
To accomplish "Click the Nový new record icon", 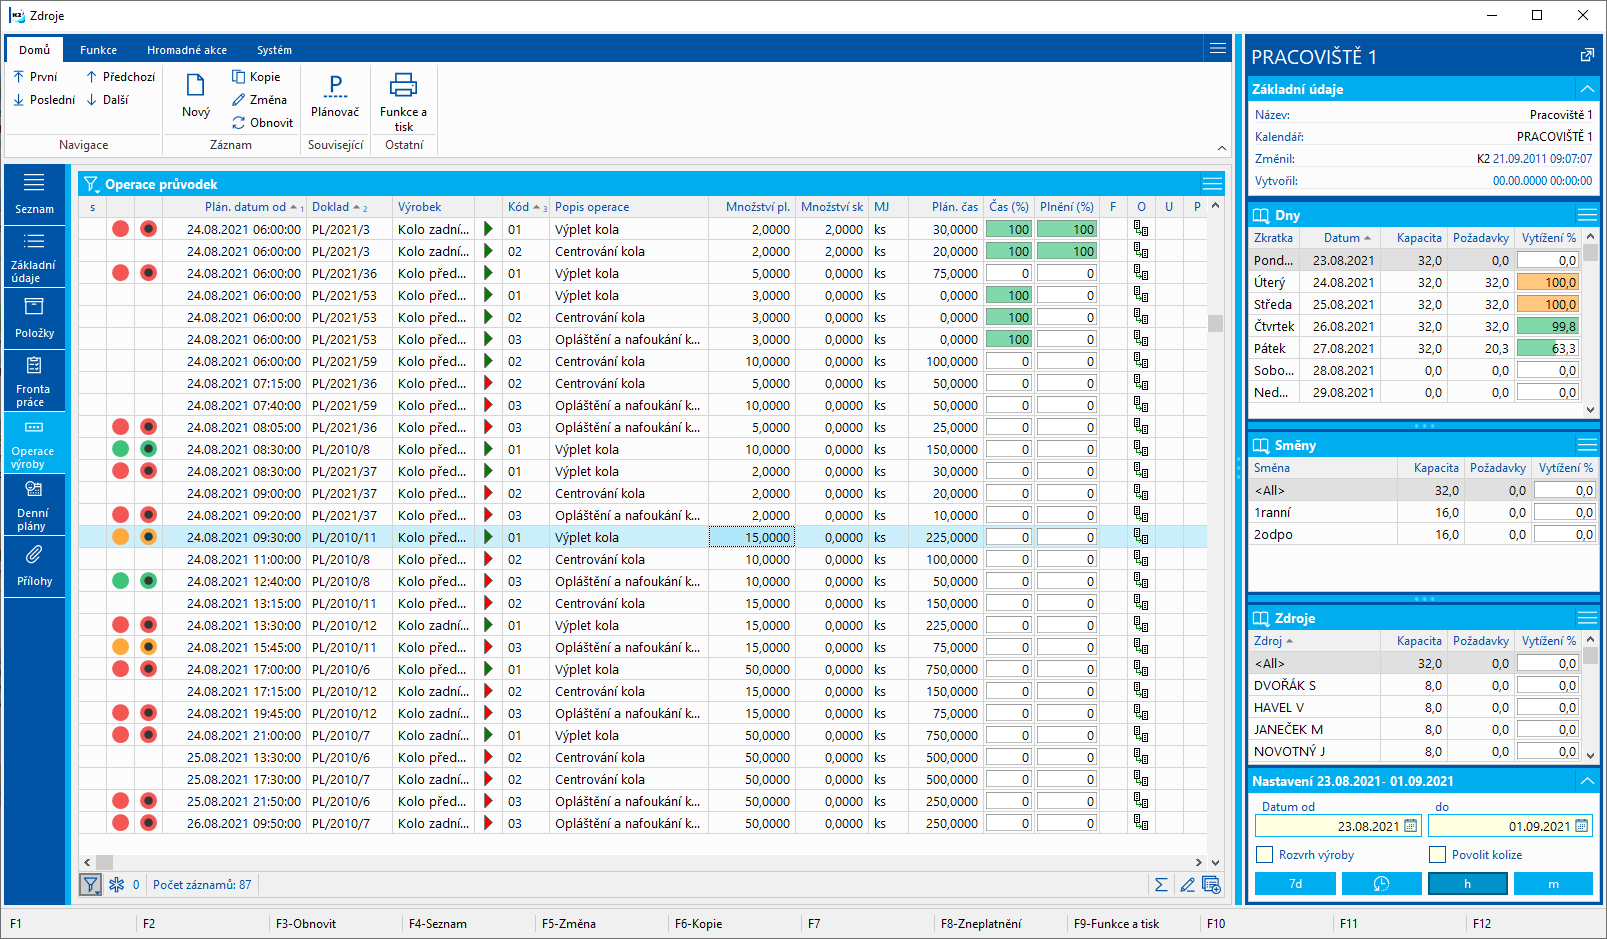I will pyautogui.click(x=196, y=86).
